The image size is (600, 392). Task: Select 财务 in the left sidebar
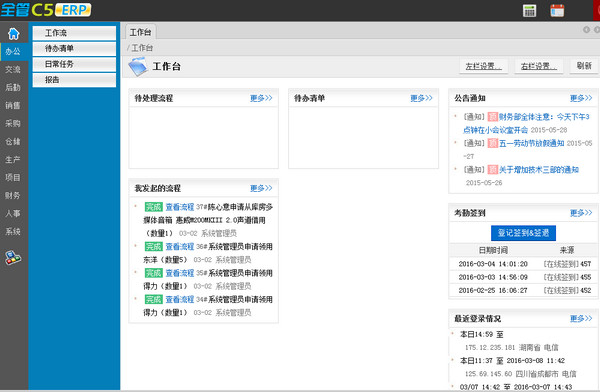pos(13,195)
